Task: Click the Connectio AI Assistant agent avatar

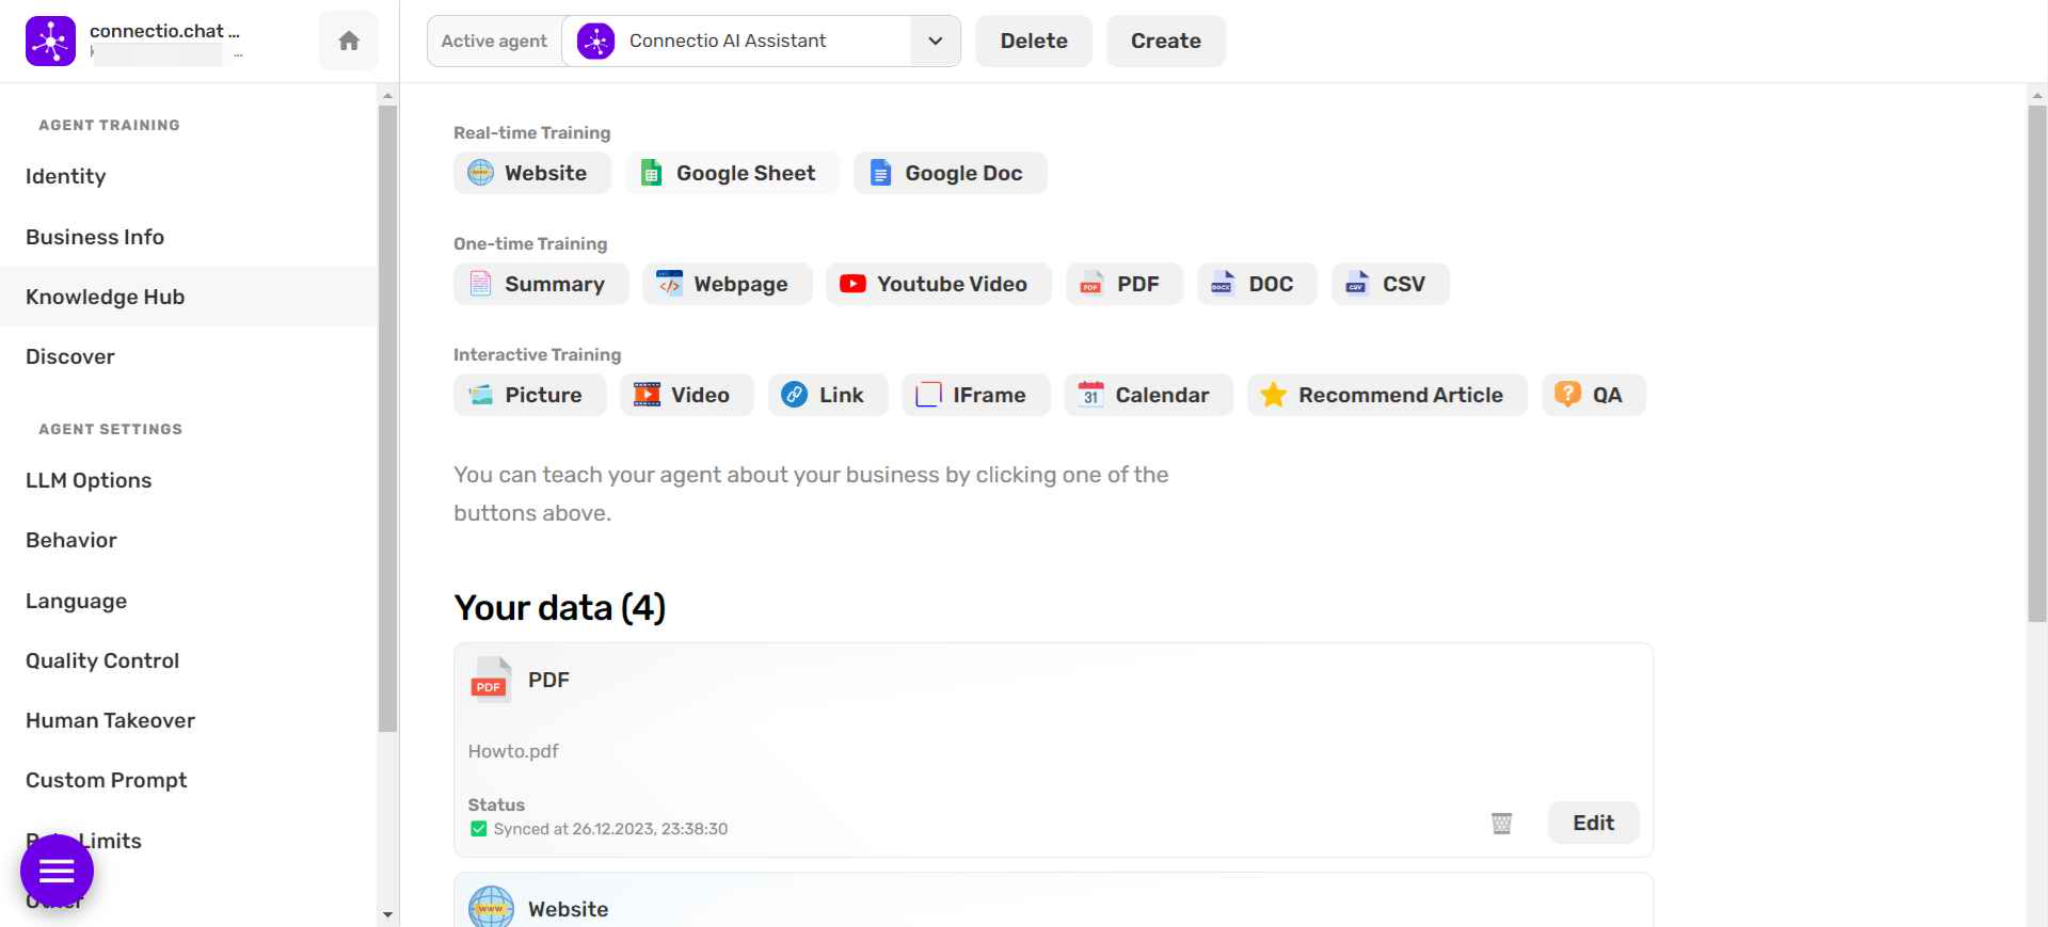Action: [x=596, y=41]
